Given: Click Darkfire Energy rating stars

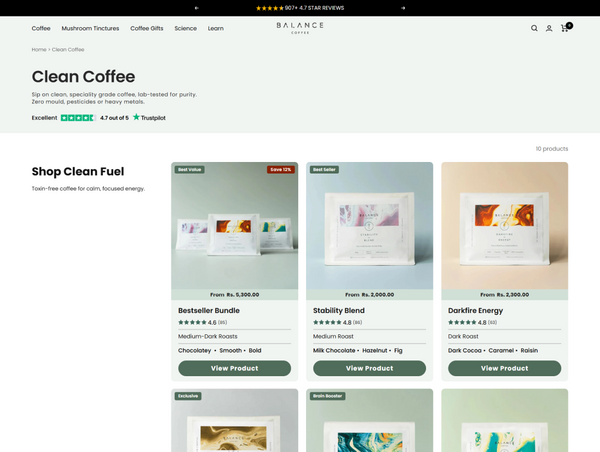Looking at the screenshot, I should click(x=462, y=323).
